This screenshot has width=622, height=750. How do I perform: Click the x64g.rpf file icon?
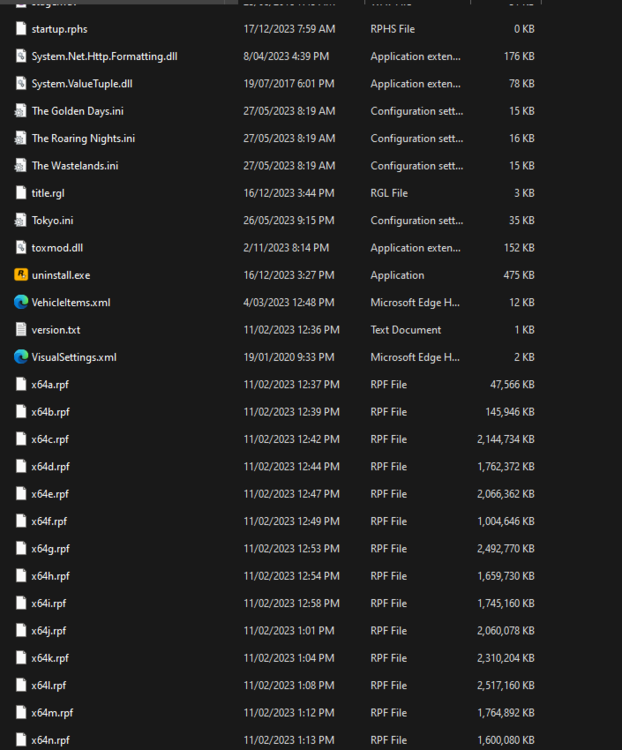click(21, 548)
